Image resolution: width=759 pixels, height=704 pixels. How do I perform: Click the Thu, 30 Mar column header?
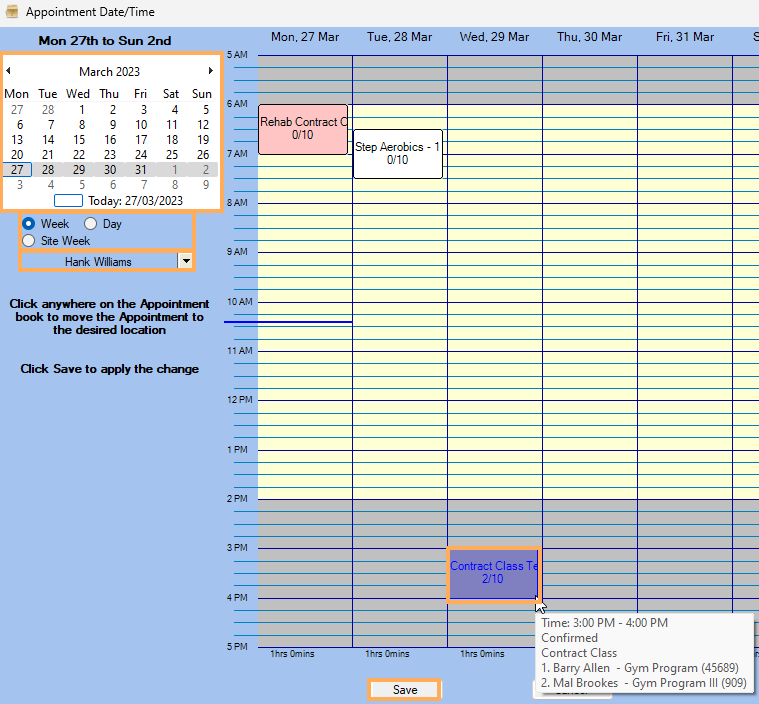click(x=590, y=37)
